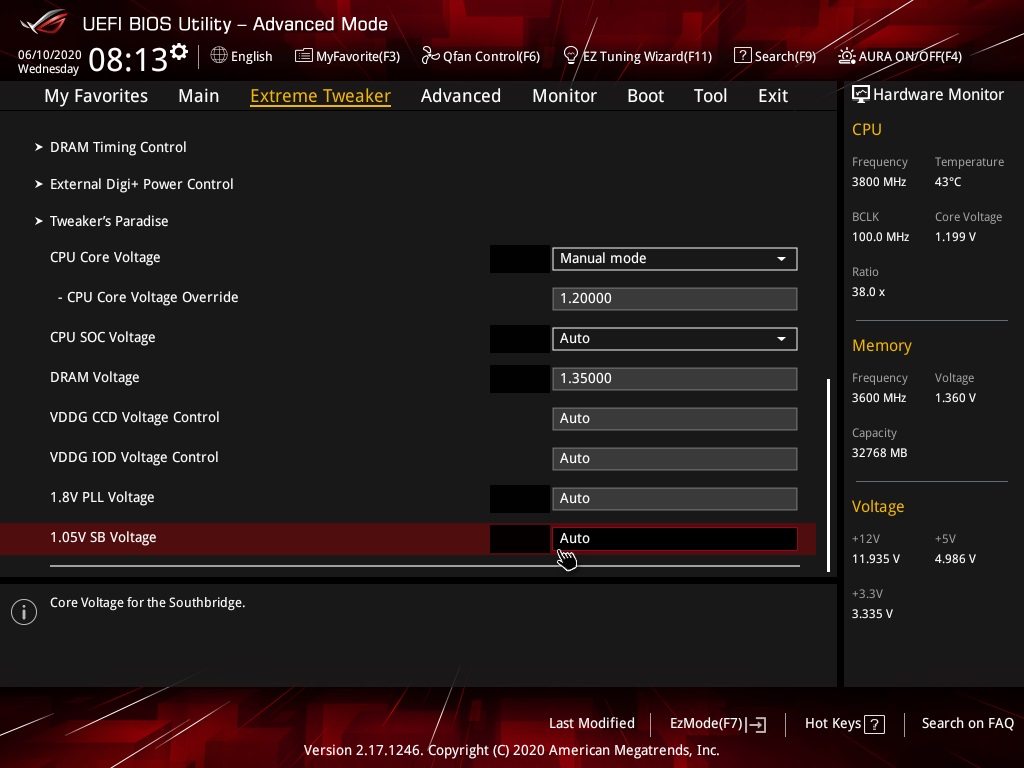Click the 08:13 clock time
Screen dimensions: 1024x768
[x=128, y=59]
